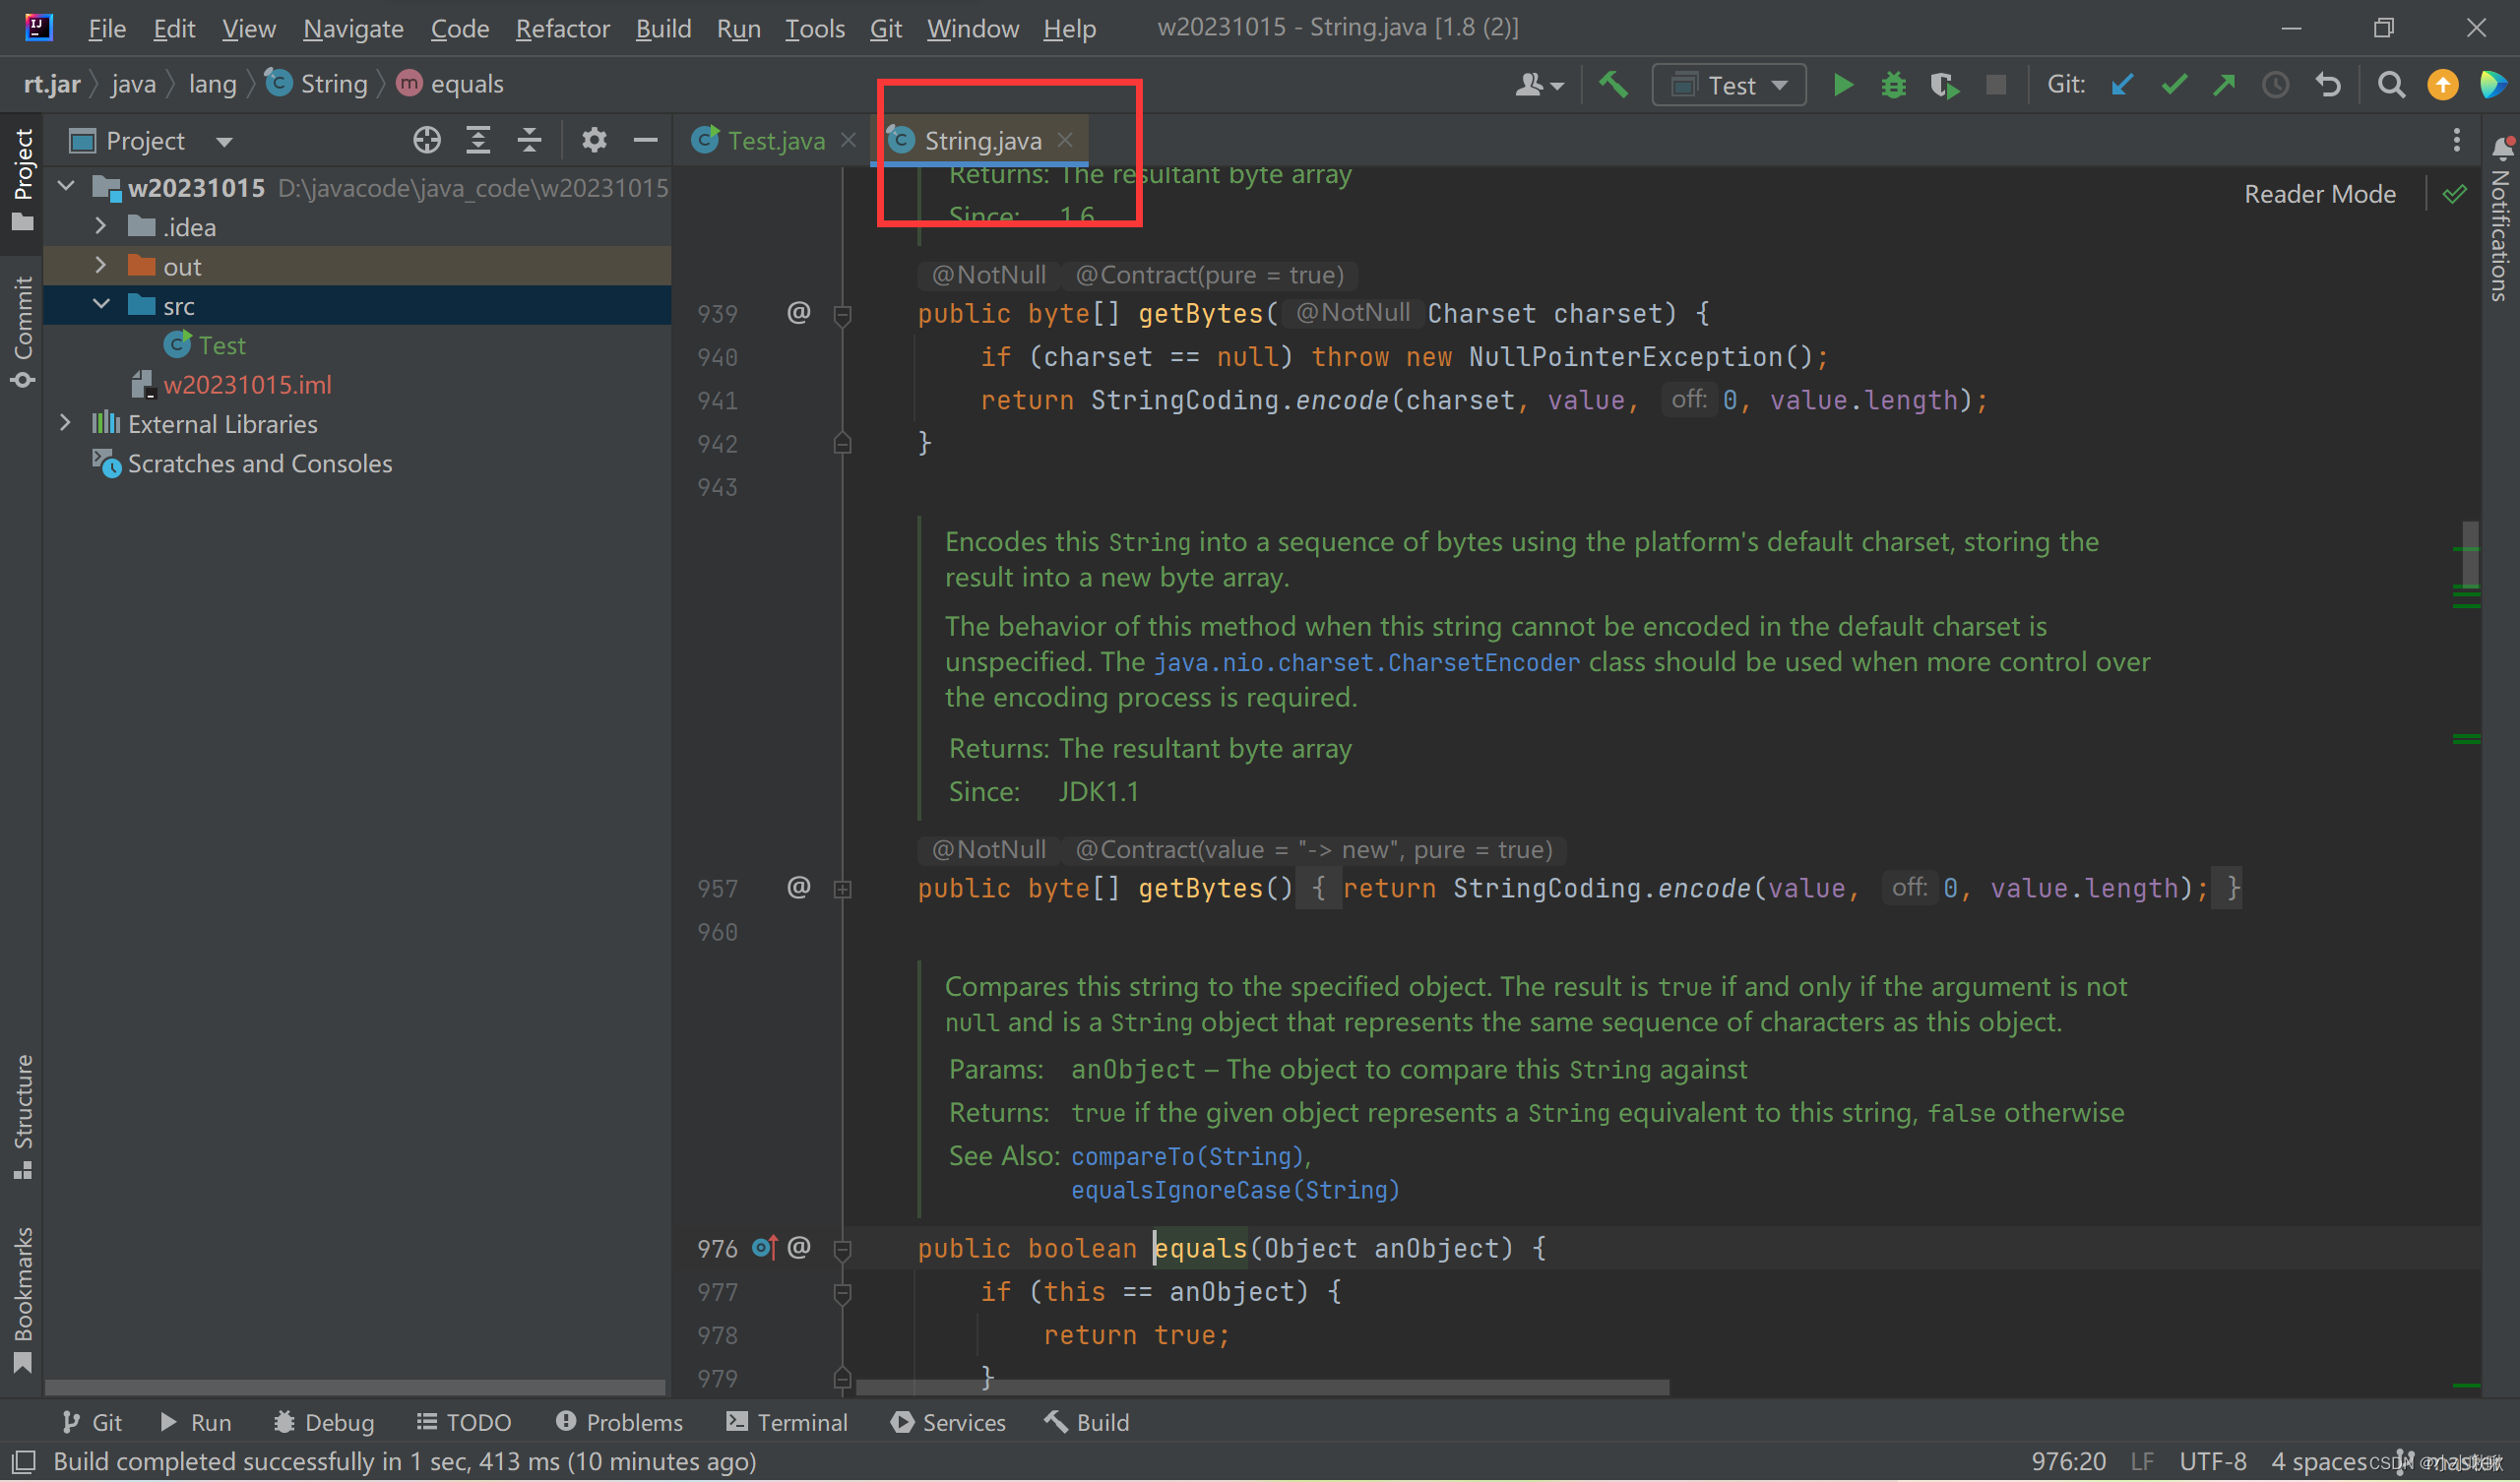Click the Rollback undo arrow icon

tap(2328, 85)
